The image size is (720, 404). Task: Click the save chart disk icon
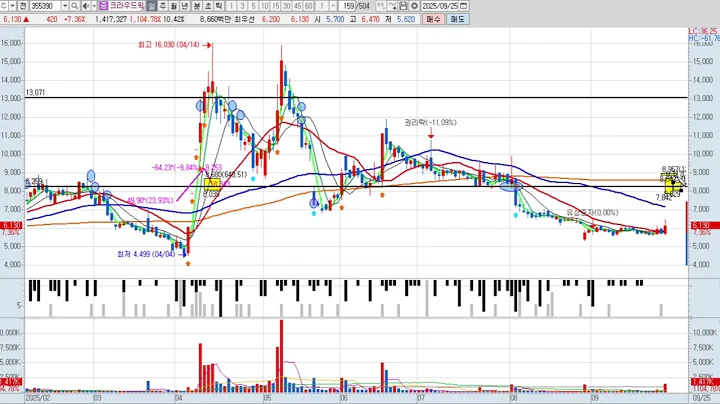pyautogui.click(x=404, y=6)
